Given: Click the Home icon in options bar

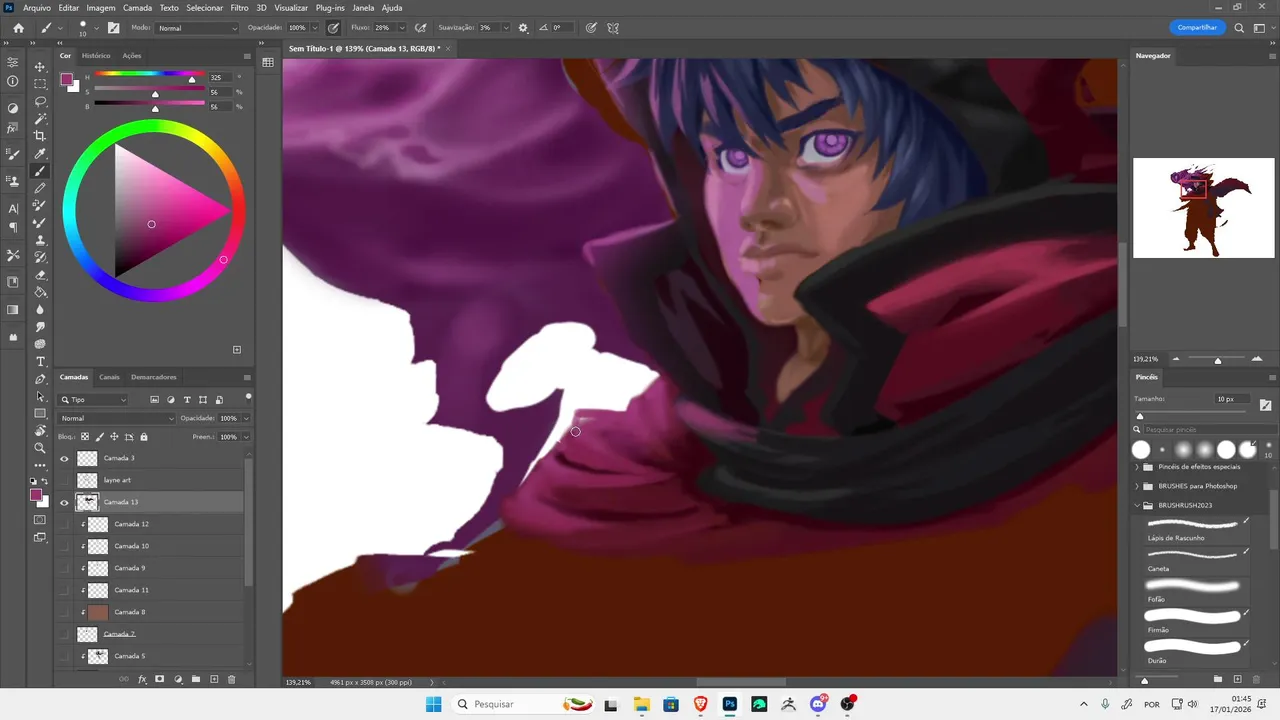Looking at the screenshot, I should pyautogui.click(x=18, y=28).
